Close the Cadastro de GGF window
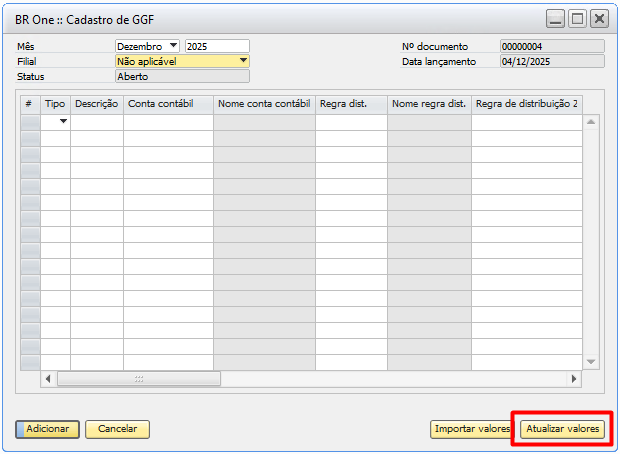 pyautogui.click(x=599, y=19)
